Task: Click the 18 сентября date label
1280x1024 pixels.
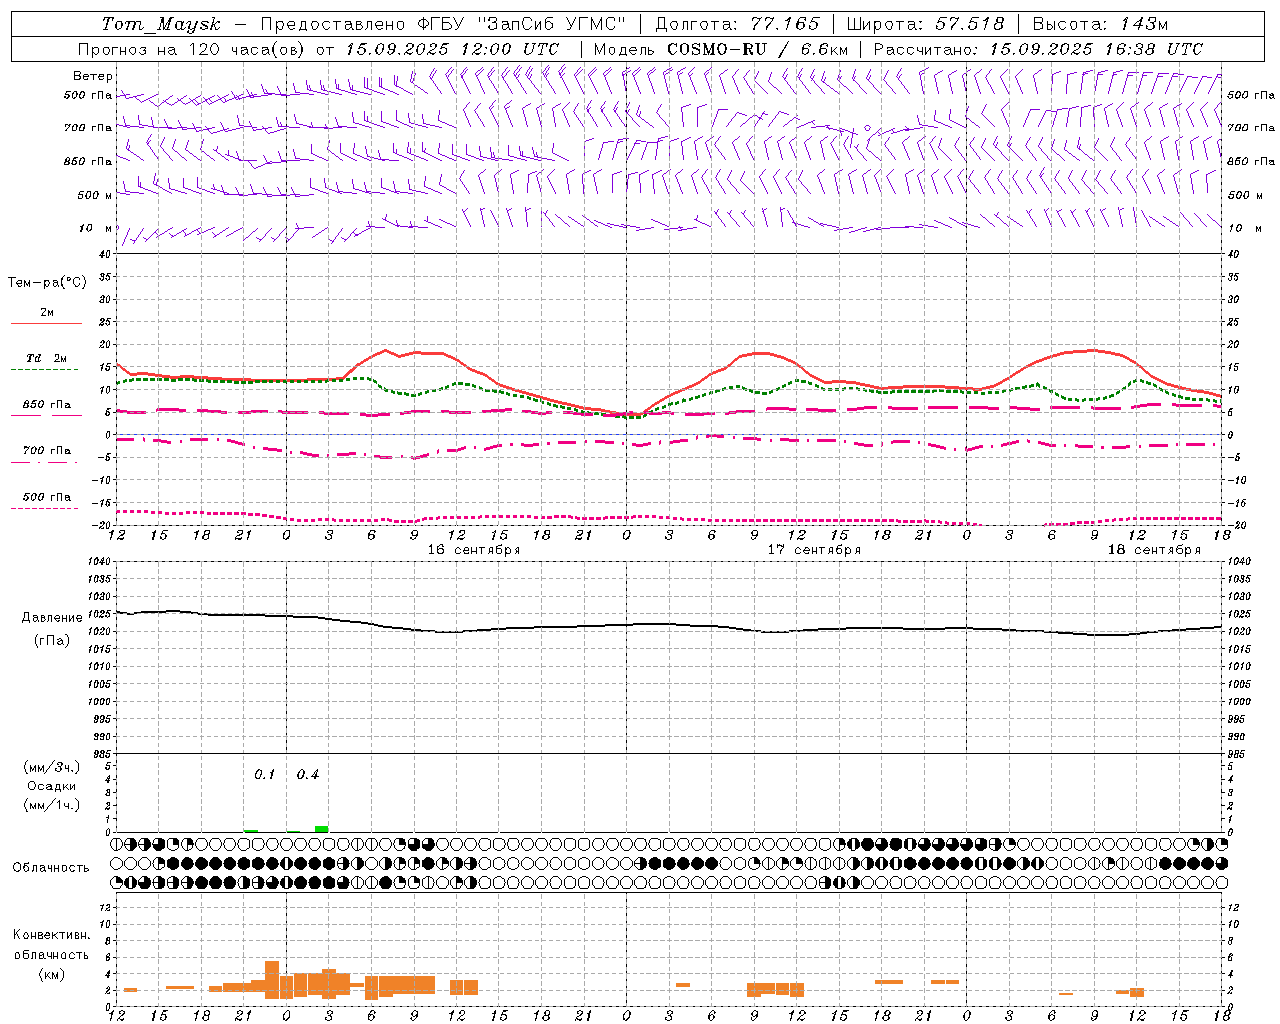Action: pos(1154,550)
